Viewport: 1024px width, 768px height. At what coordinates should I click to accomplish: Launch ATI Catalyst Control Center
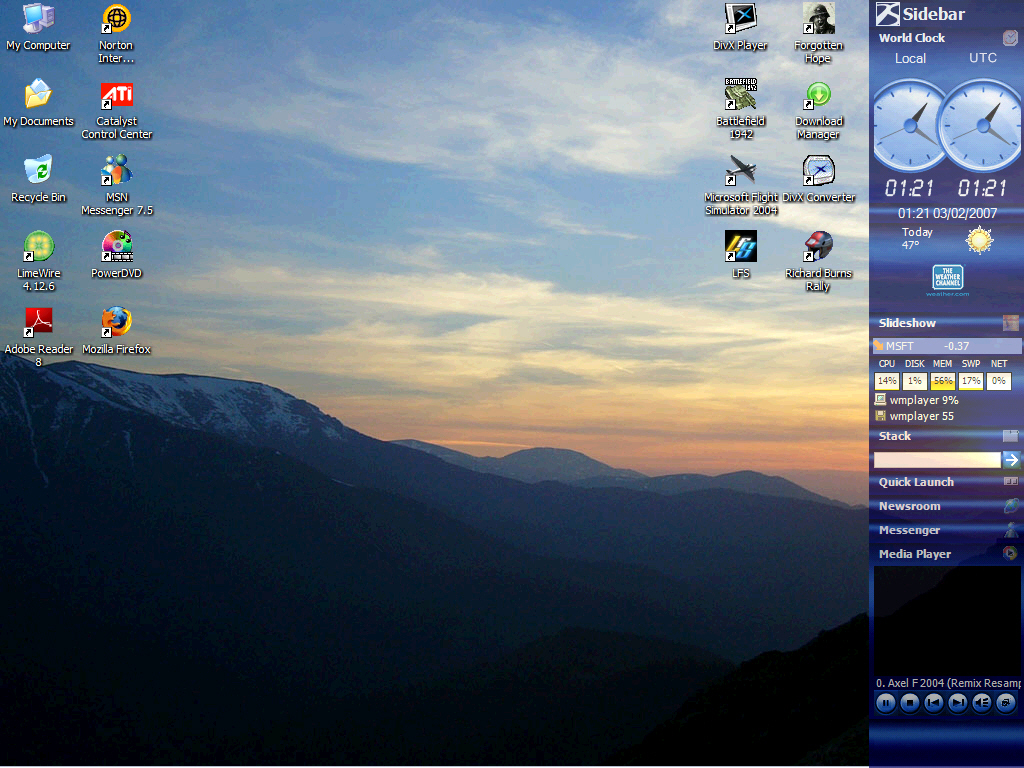coord(117,110)
